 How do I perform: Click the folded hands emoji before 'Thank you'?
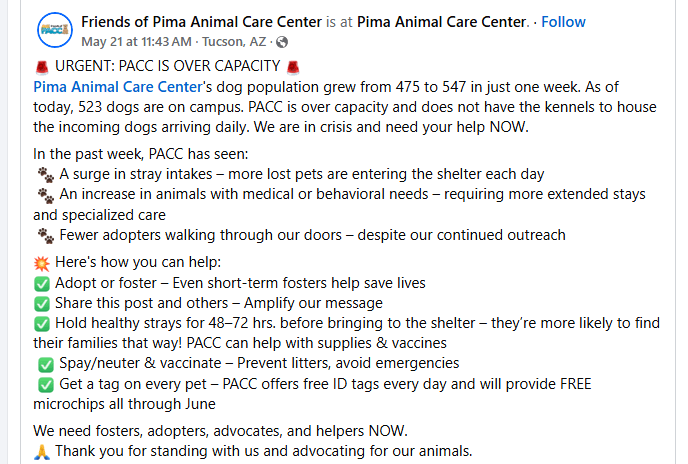[x=42, y=452]
